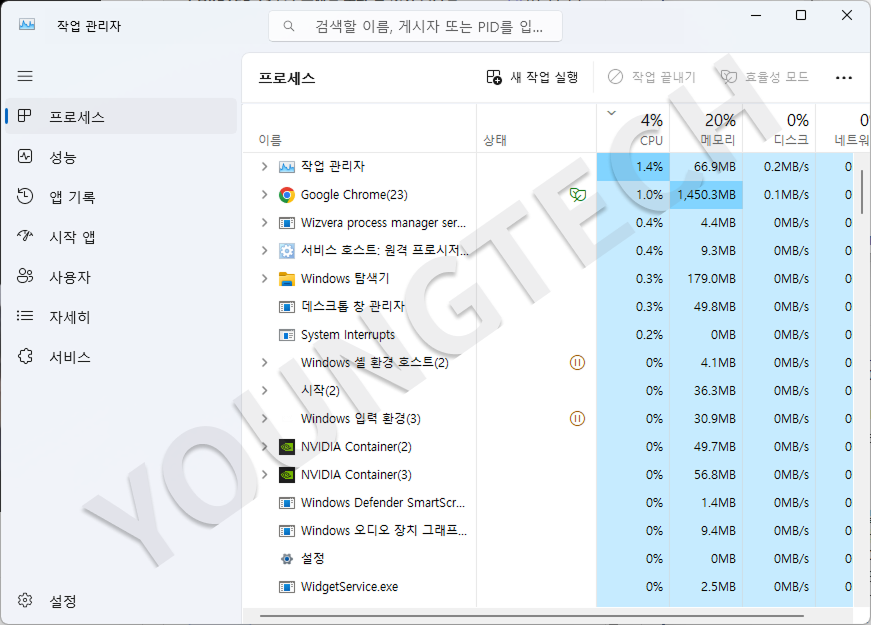871x625 pixels.
Task: Click the 성능 performance sidebar icon
Action: 25,156
